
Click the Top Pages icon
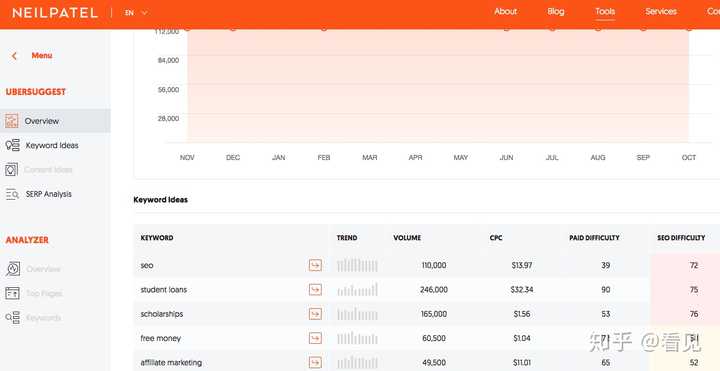[12, 293]
